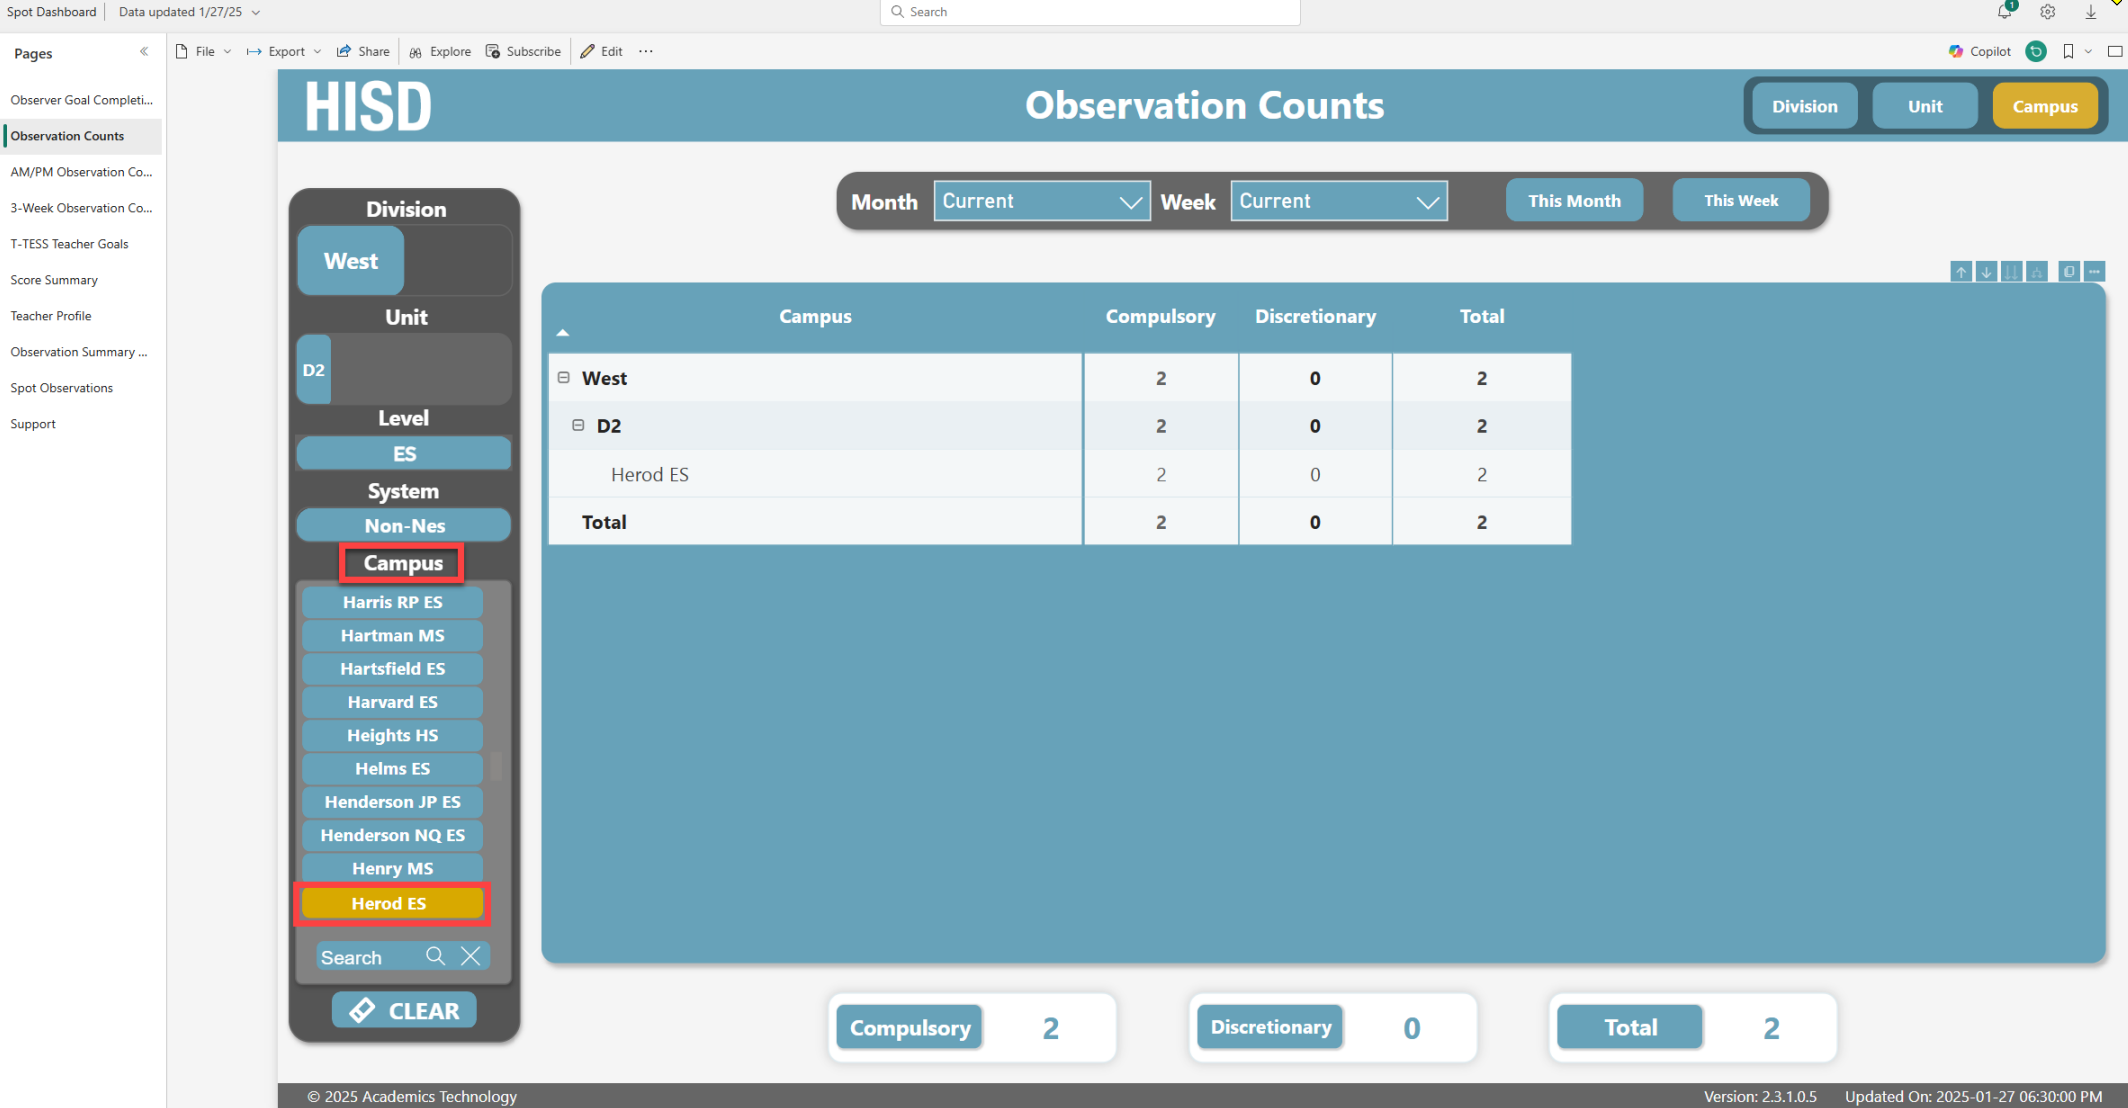Click Share in the toolbar
The height and width of the screenshot is (1108, 2128).
point(363,51)
